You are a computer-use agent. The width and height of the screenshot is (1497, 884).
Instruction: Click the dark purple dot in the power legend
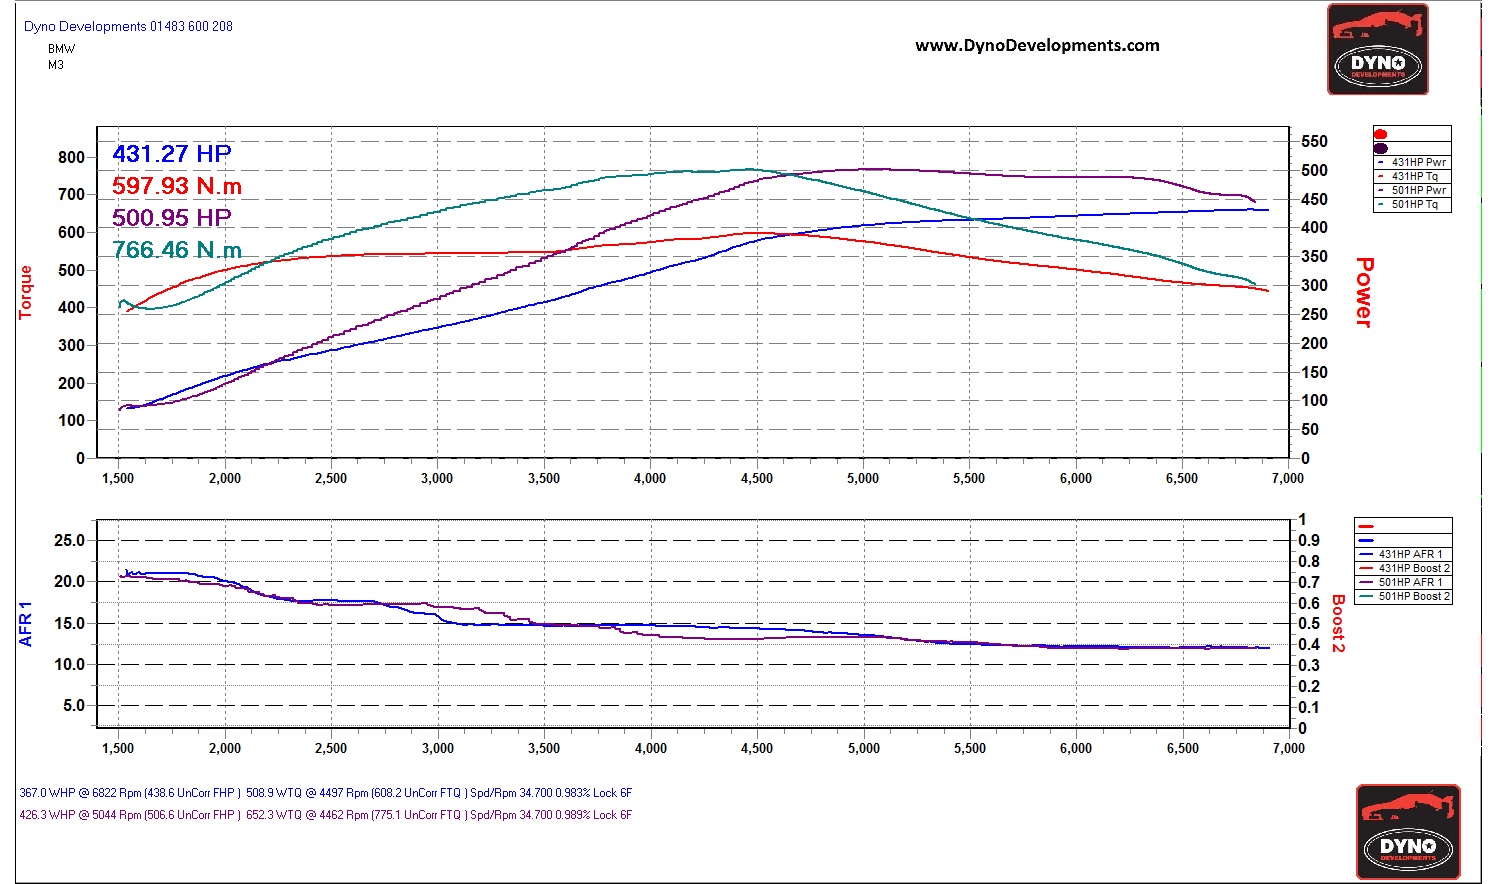pos(1381,148)
